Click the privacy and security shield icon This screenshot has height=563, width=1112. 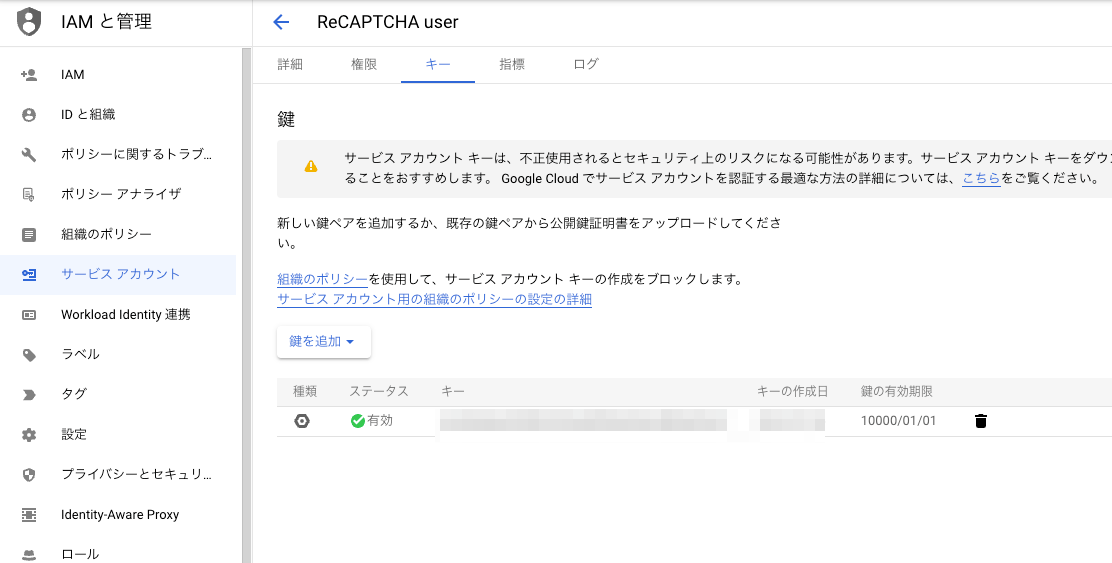[x=29, y=474]
